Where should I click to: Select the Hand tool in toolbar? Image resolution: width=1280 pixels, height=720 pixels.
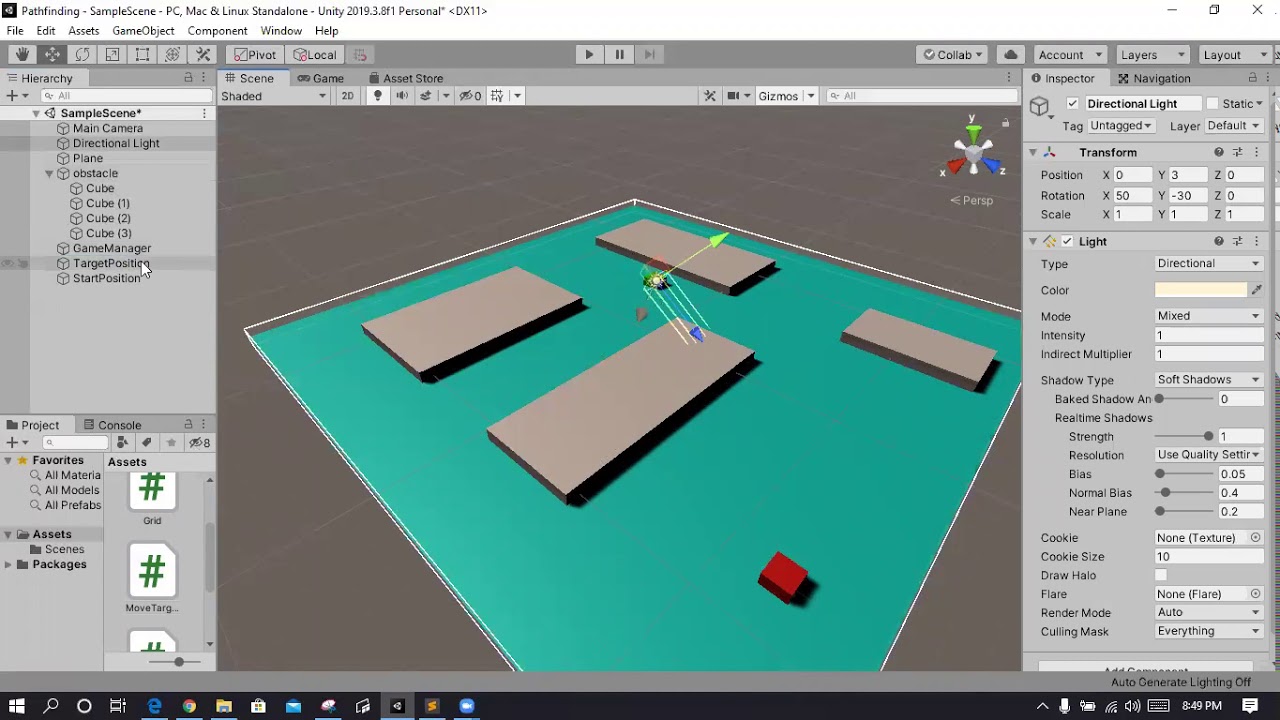(x=22, y=55)
